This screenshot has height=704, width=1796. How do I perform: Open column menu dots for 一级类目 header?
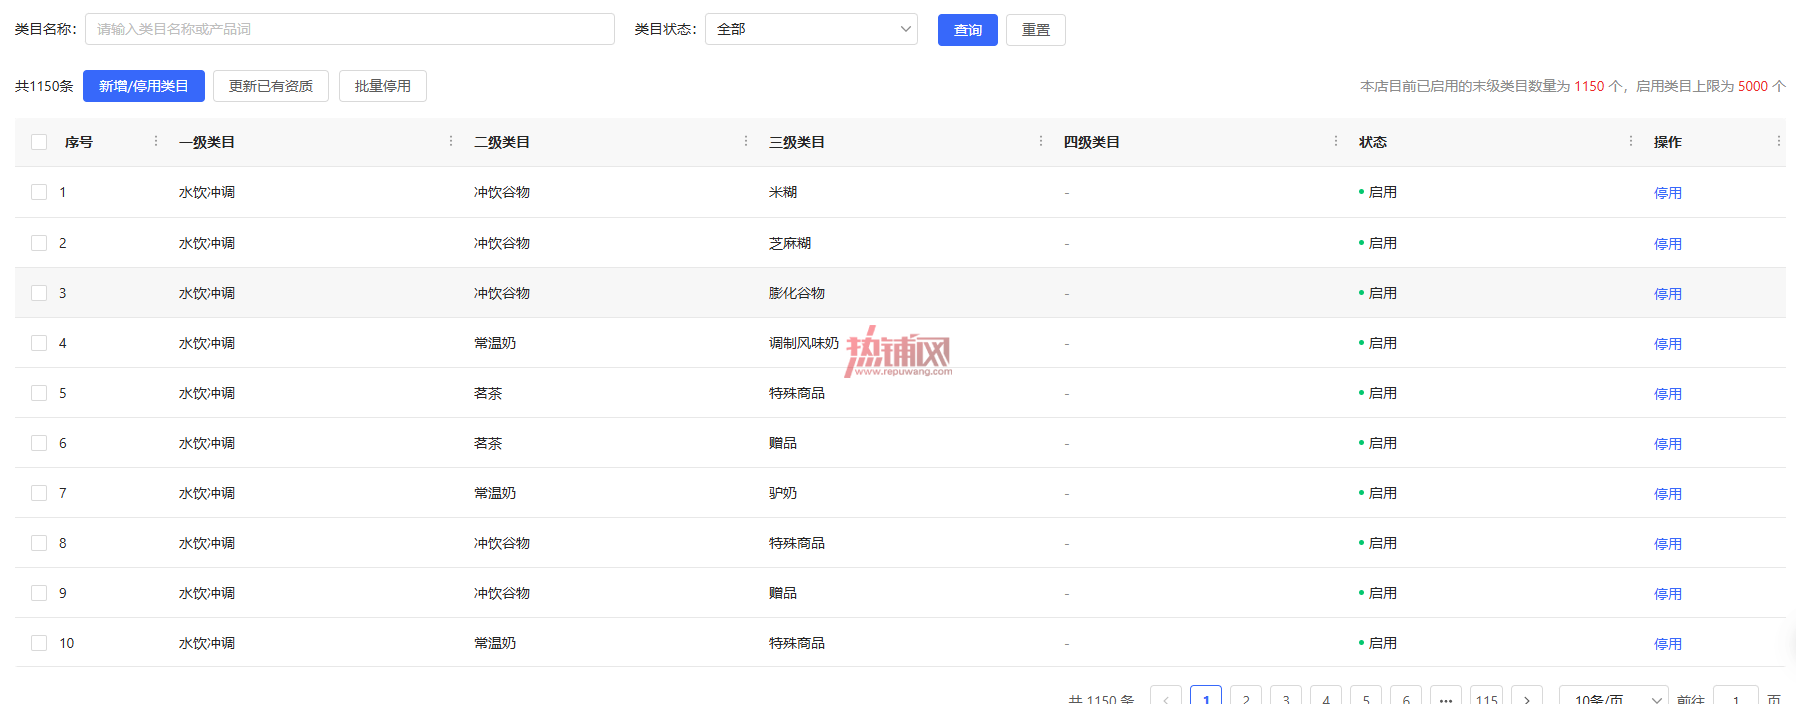point(451,141)
